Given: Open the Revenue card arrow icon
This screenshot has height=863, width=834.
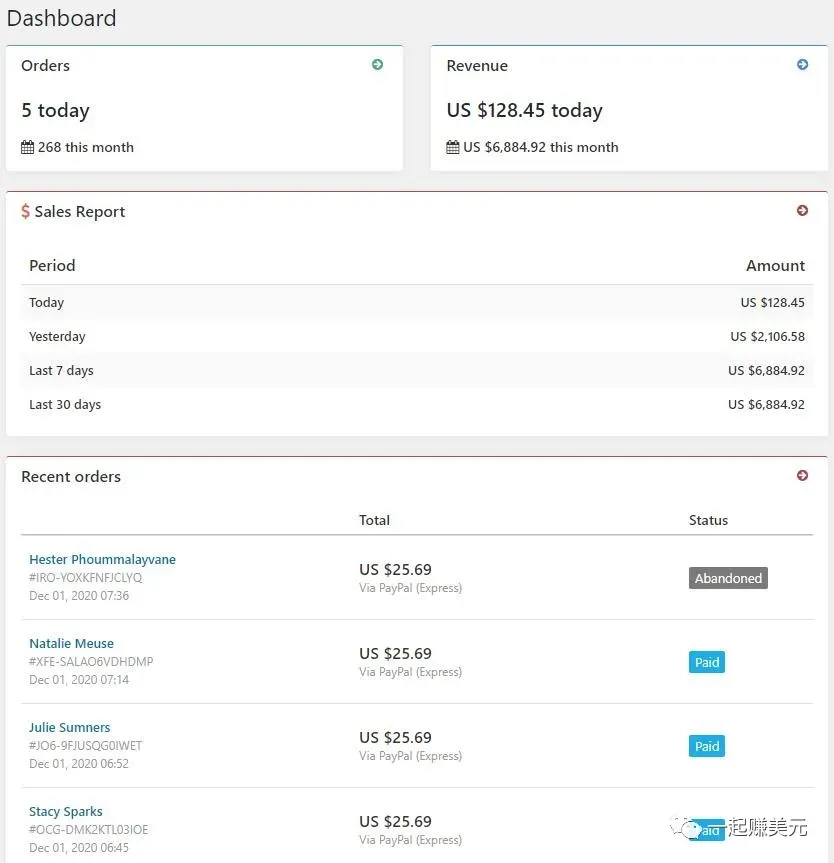Looking at the screenshot, I should tap(802, 65).
